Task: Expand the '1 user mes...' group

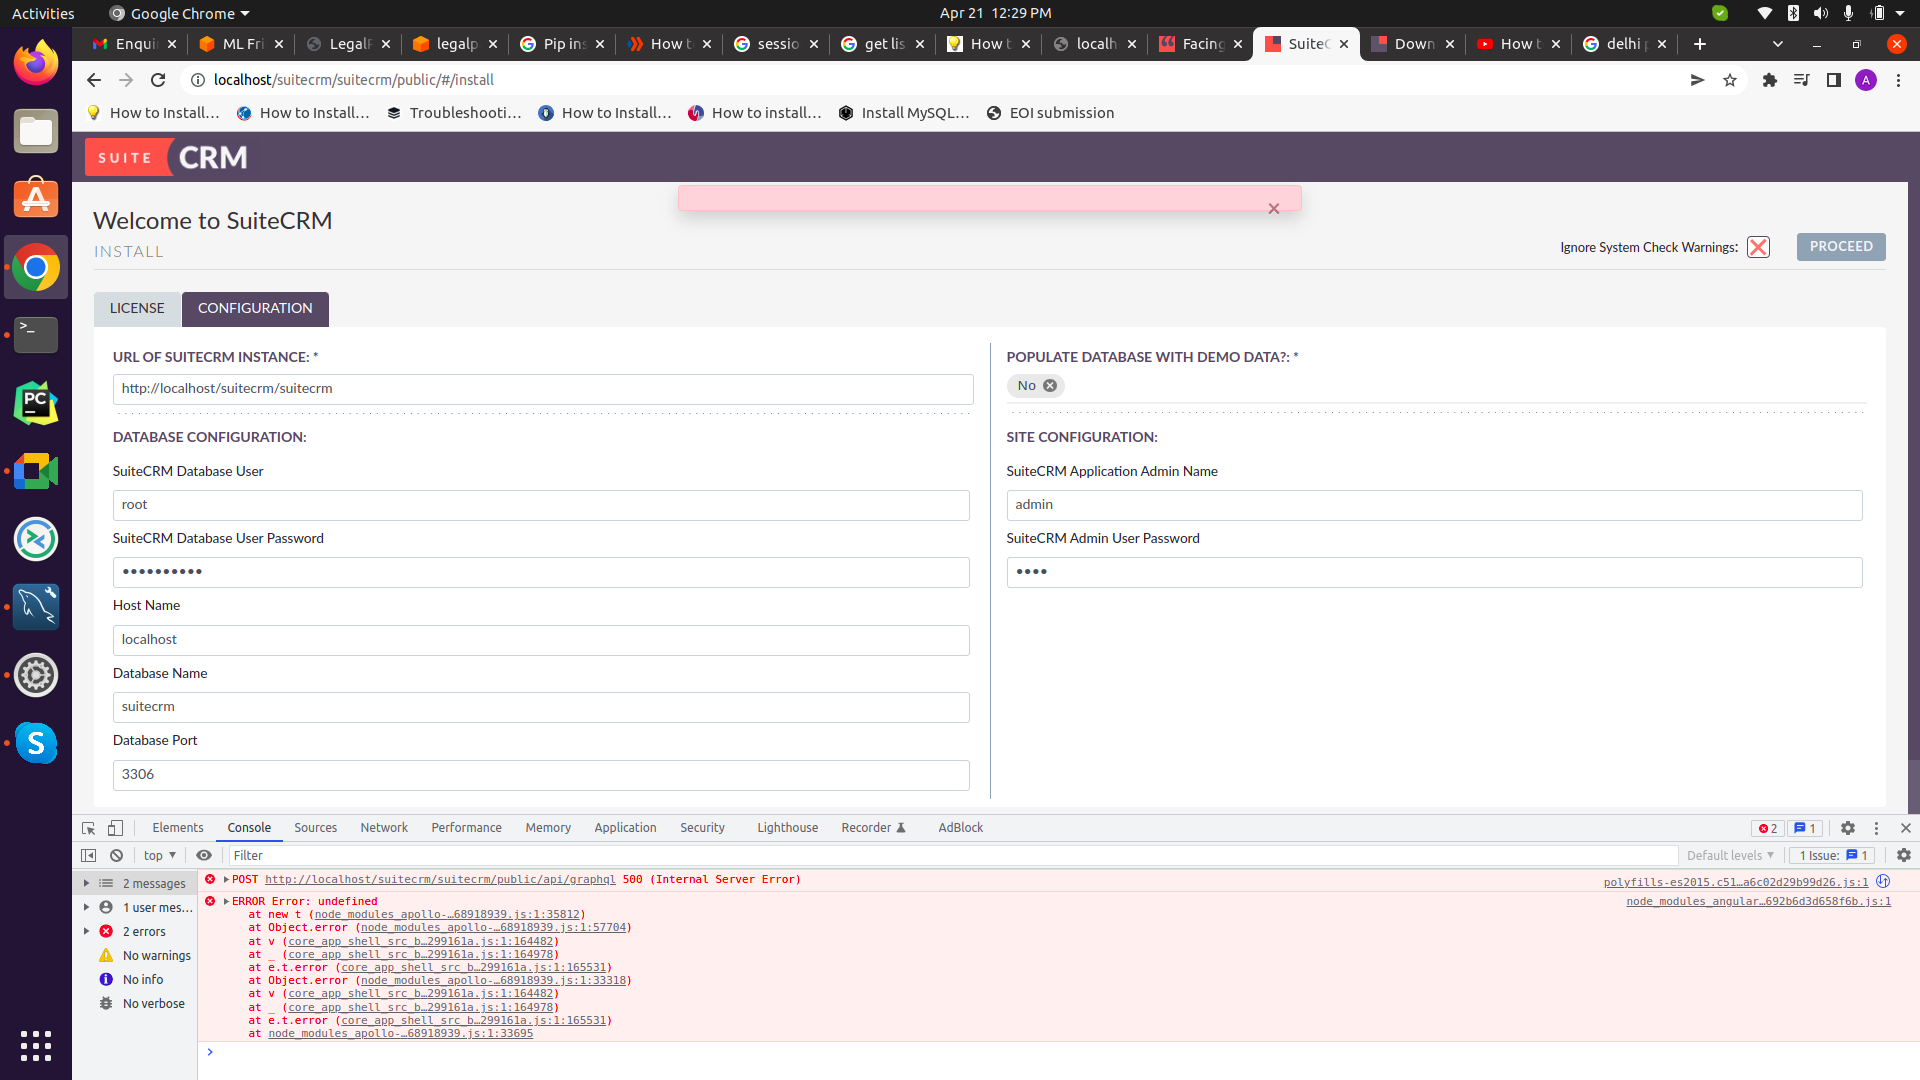Action: click(86, 908)
